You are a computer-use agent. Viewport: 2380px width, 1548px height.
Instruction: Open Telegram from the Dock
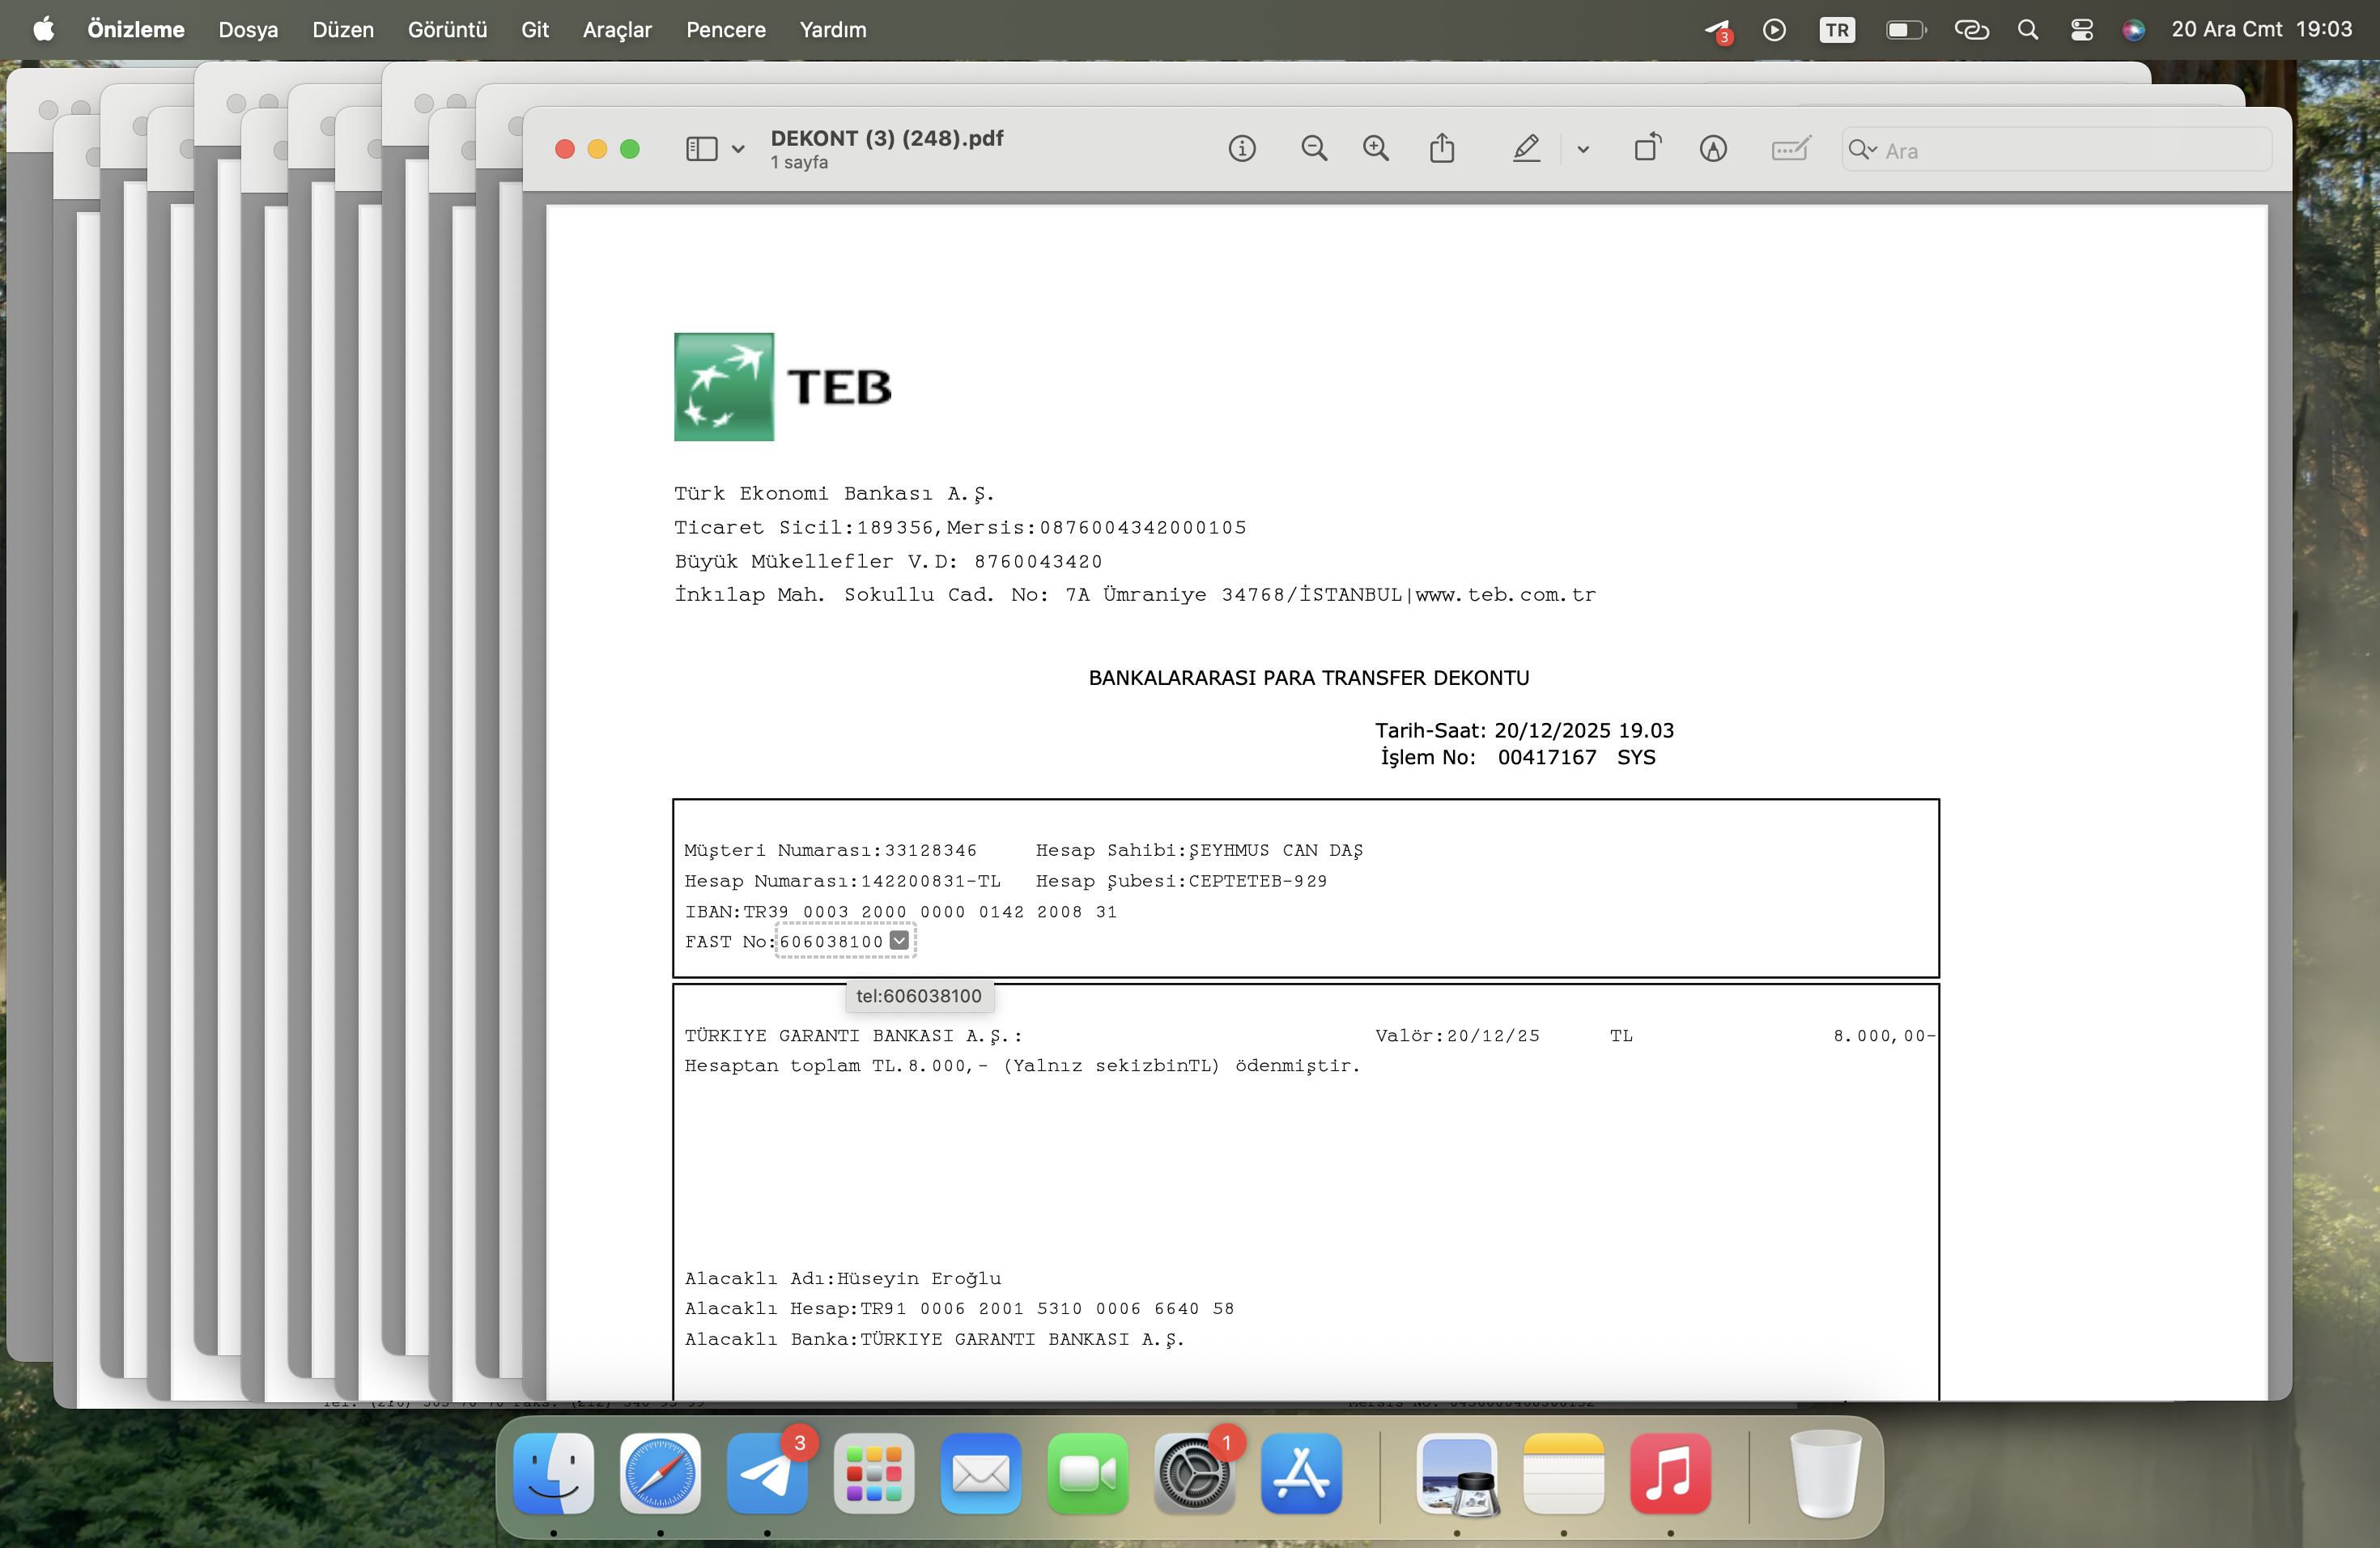tap(767, 1473)
